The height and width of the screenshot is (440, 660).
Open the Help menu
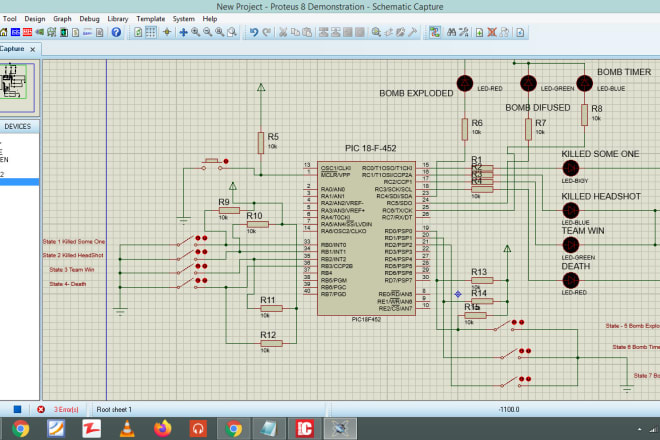210,19
